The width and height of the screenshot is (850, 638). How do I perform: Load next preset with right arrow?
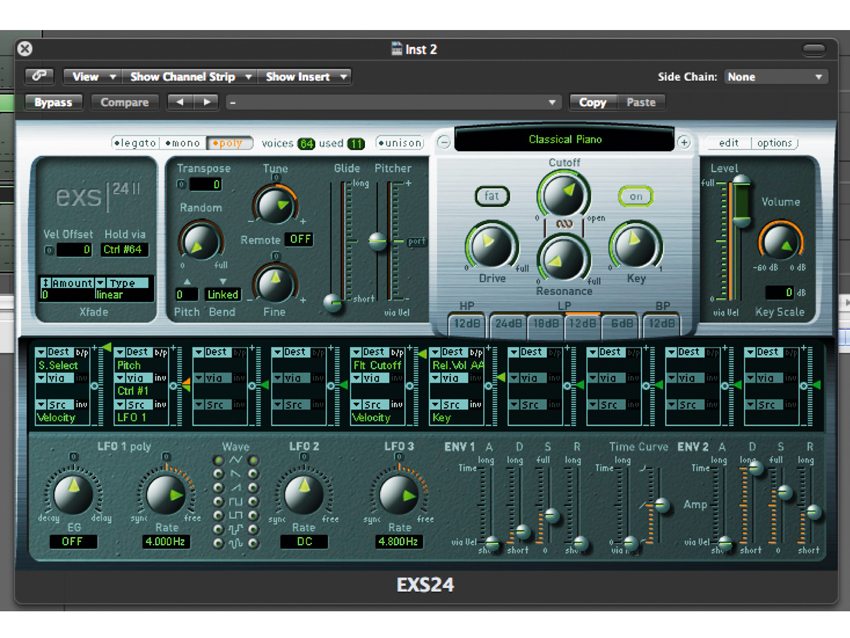click(x=207, y=102)
